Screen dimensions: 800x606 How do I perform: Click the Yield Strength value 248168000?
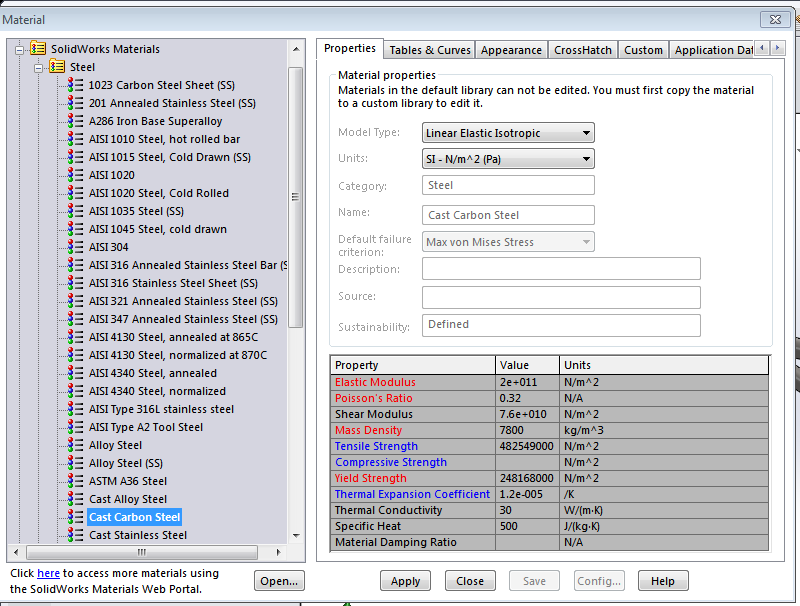(x=527, y=478)
